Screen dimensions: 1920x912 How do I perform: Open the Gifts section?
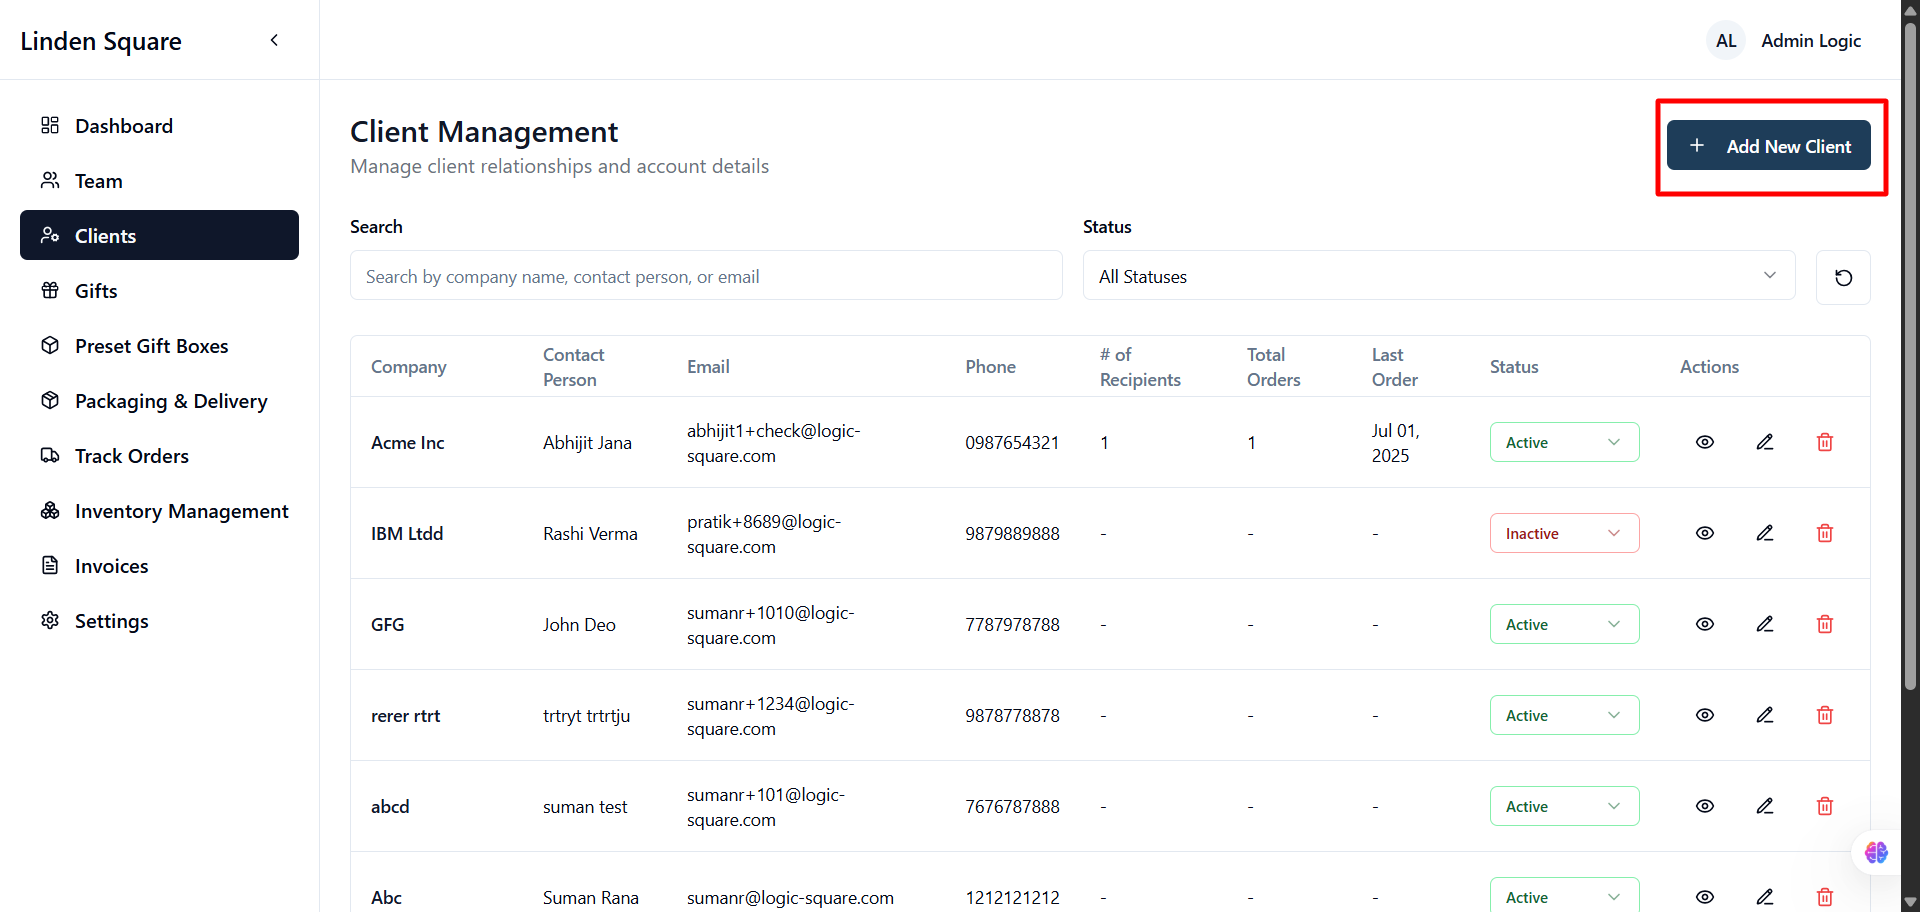pyautogui.click(x=159, y=290)
